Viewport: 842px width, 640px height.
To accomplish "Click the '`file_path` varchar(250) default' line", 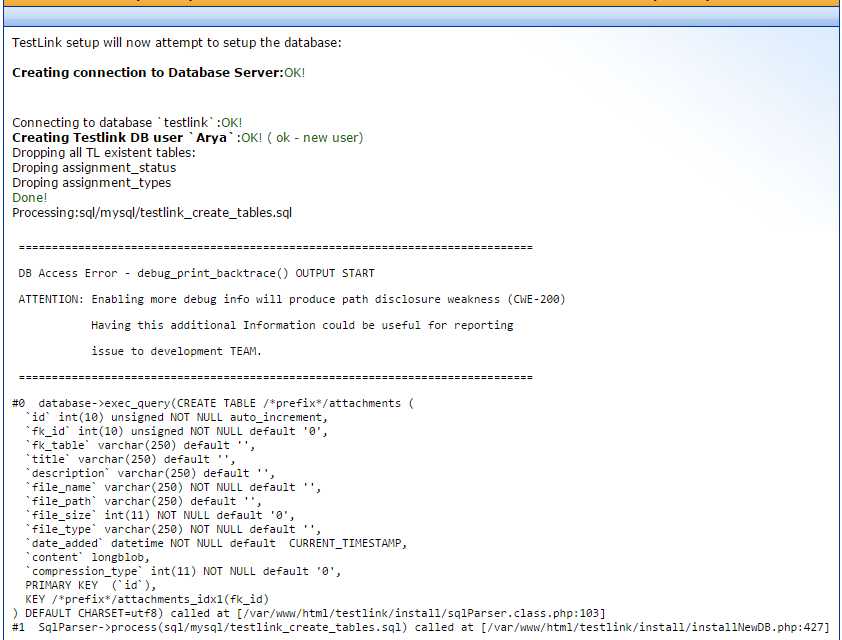I will (x=143, y=501).
